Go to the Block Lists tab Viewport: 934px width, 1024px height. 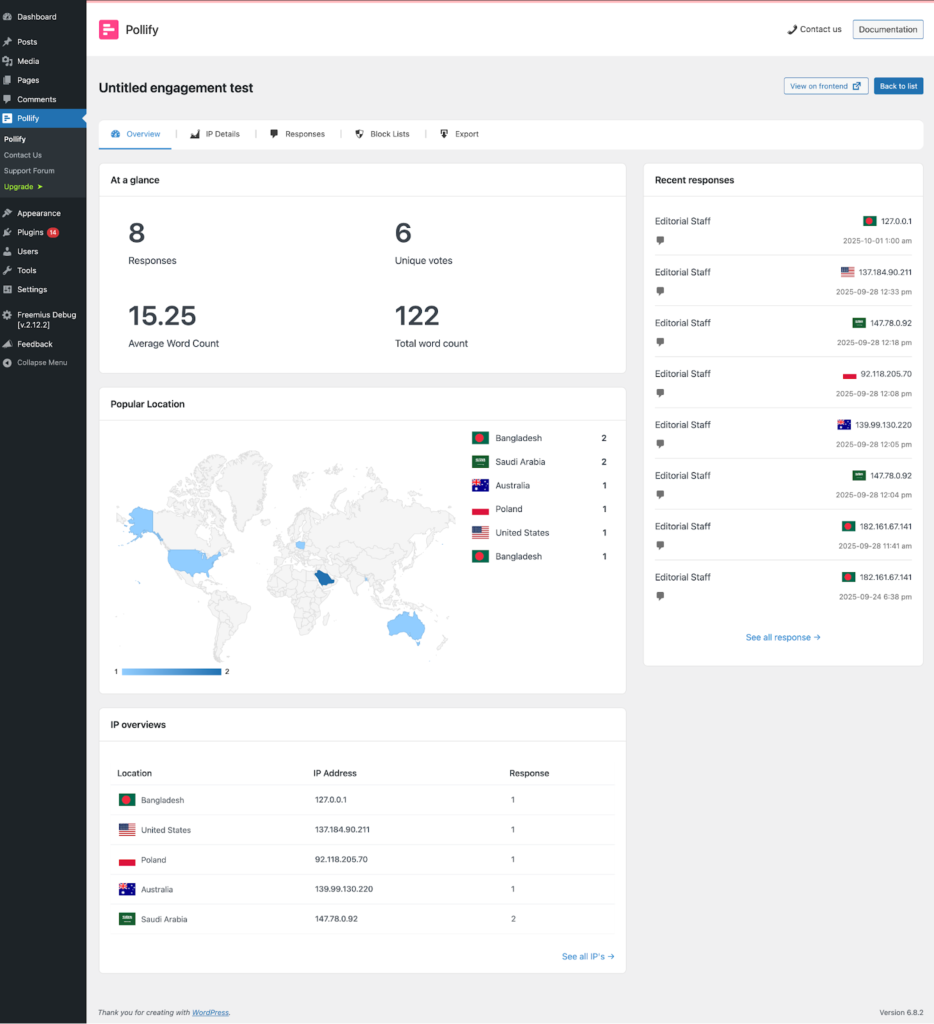tap(382, 134)
